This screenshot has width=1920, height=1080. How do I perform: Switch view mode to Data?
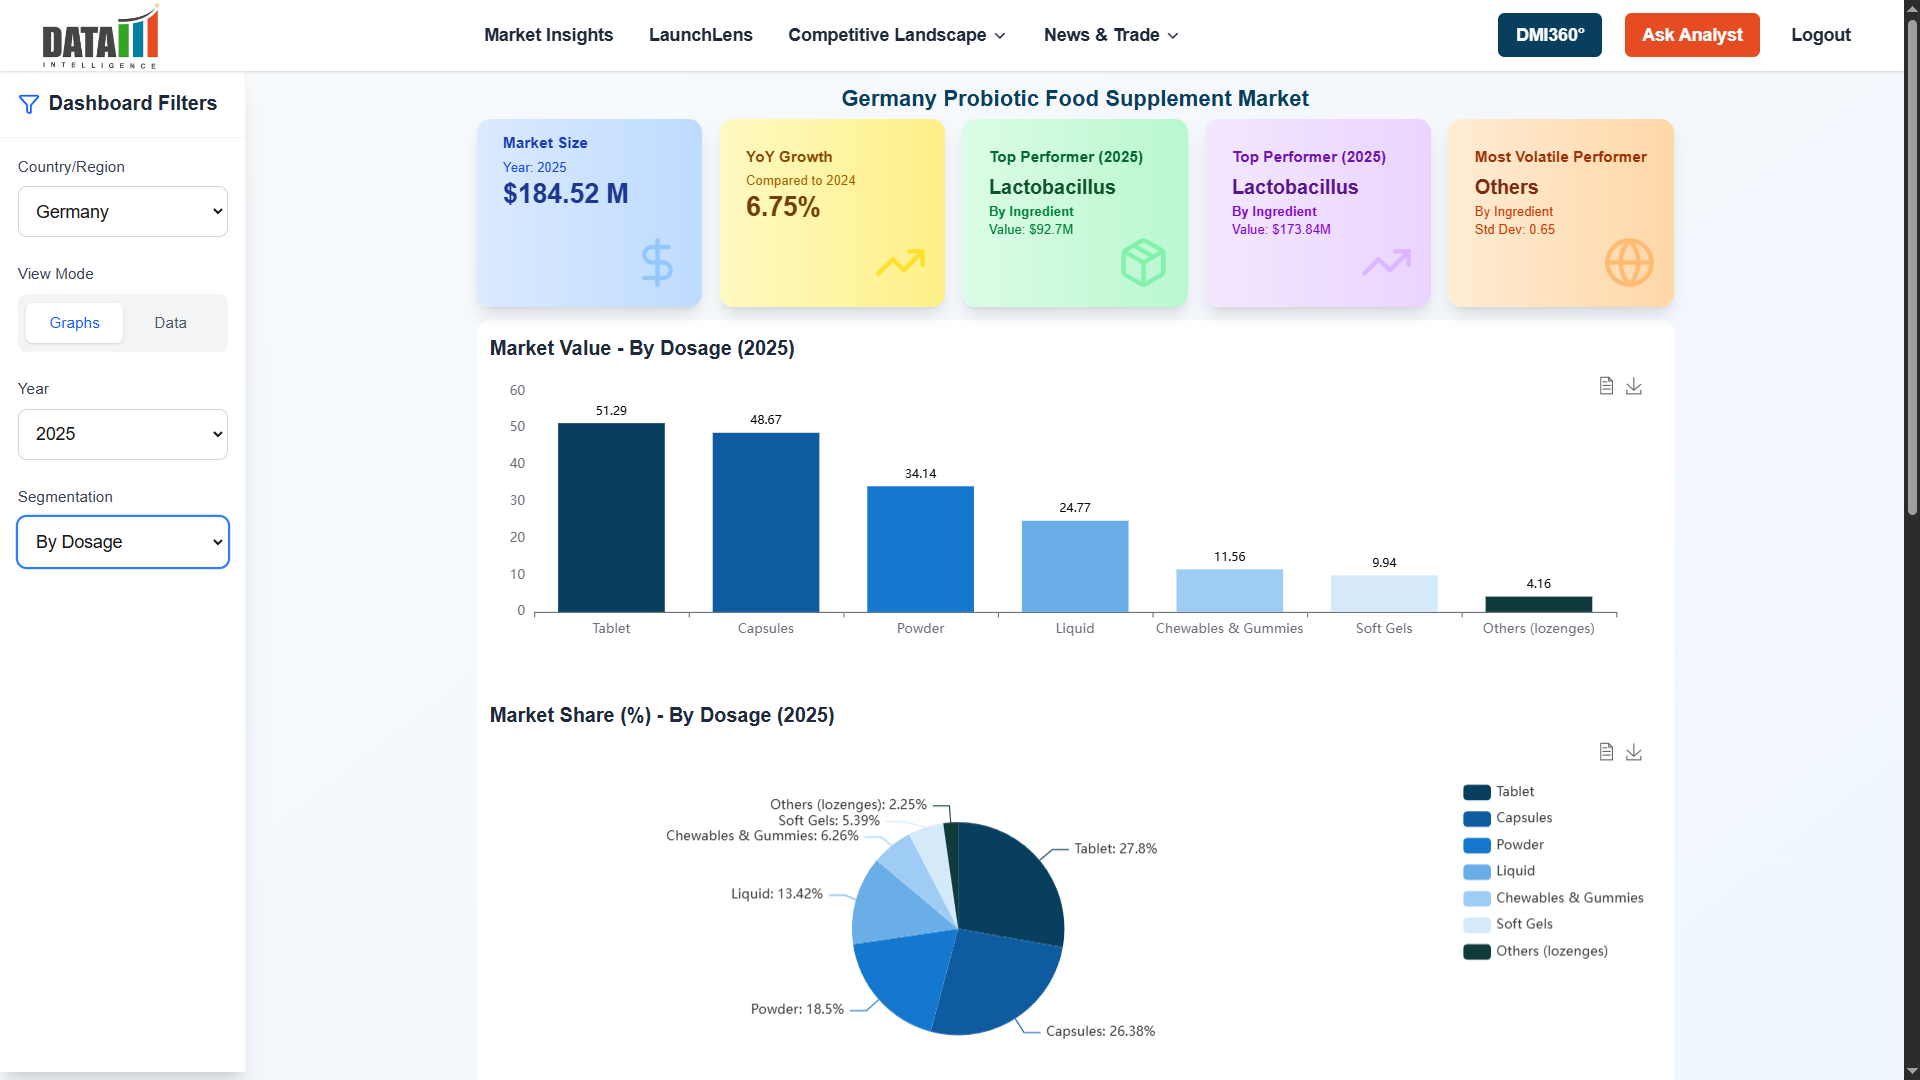[170, 322]
